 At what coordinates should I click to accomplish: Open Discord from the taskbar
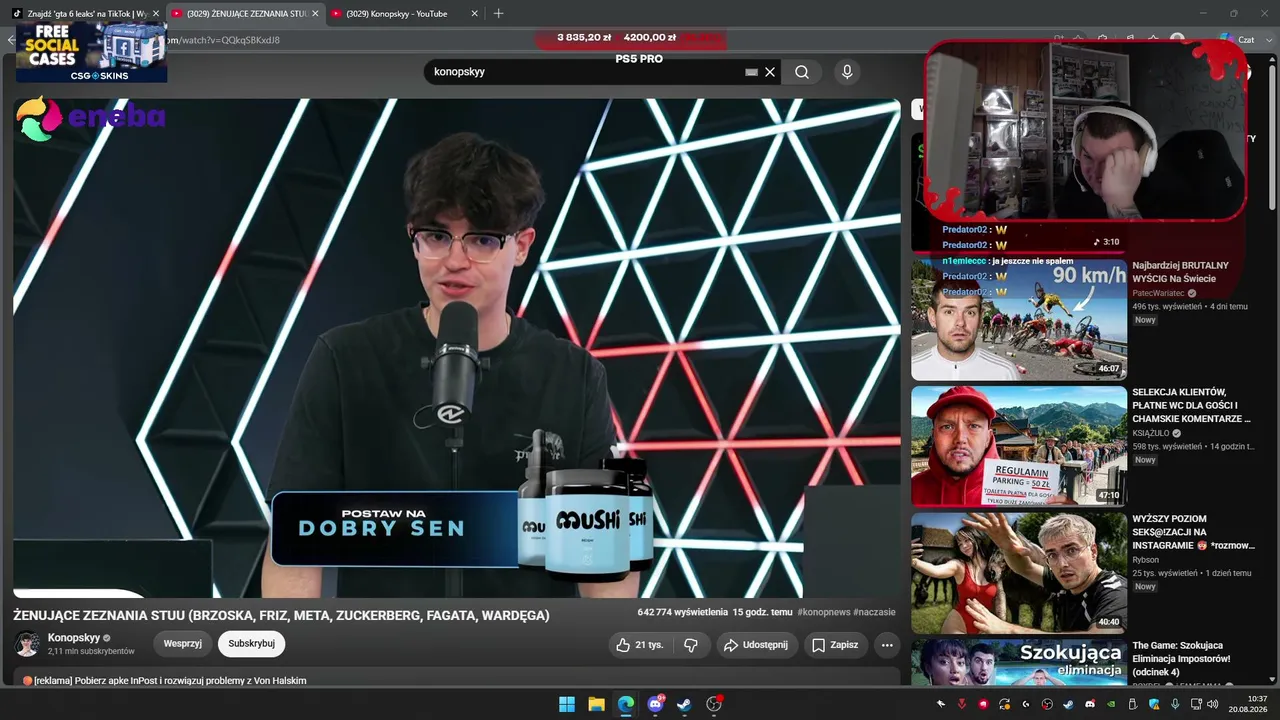pyautogui.click(x=655, y=704)
